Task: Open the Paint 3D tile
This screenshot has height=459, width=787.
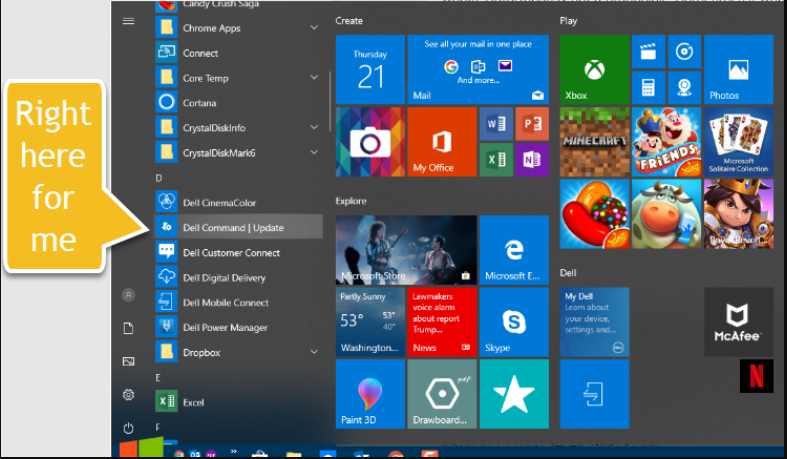Action: (370, 394)
